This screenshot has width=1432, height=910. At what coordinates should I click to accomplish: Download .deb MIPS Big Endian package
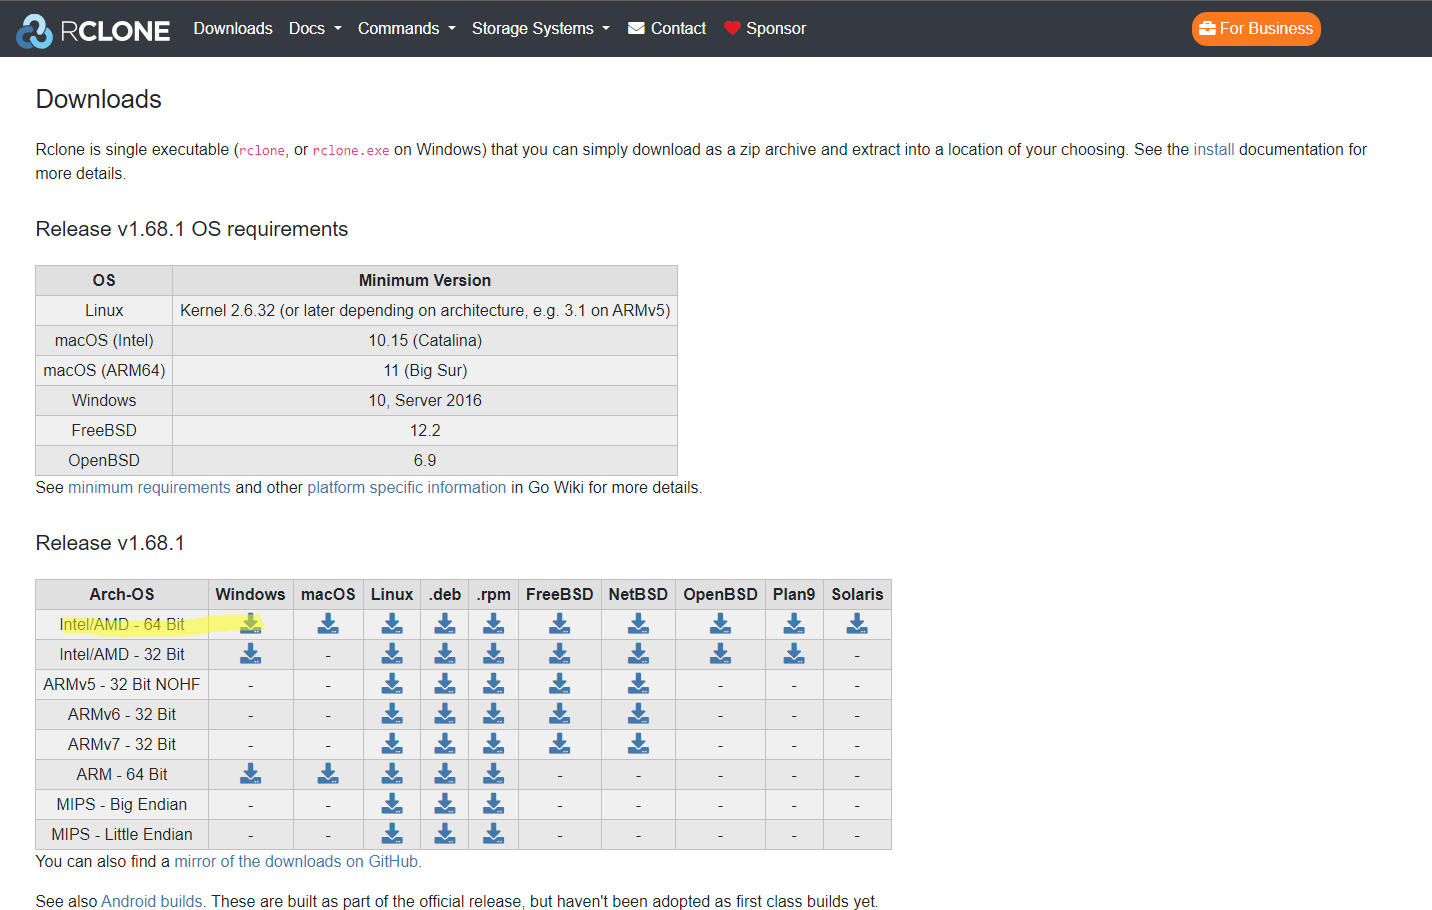445,804
